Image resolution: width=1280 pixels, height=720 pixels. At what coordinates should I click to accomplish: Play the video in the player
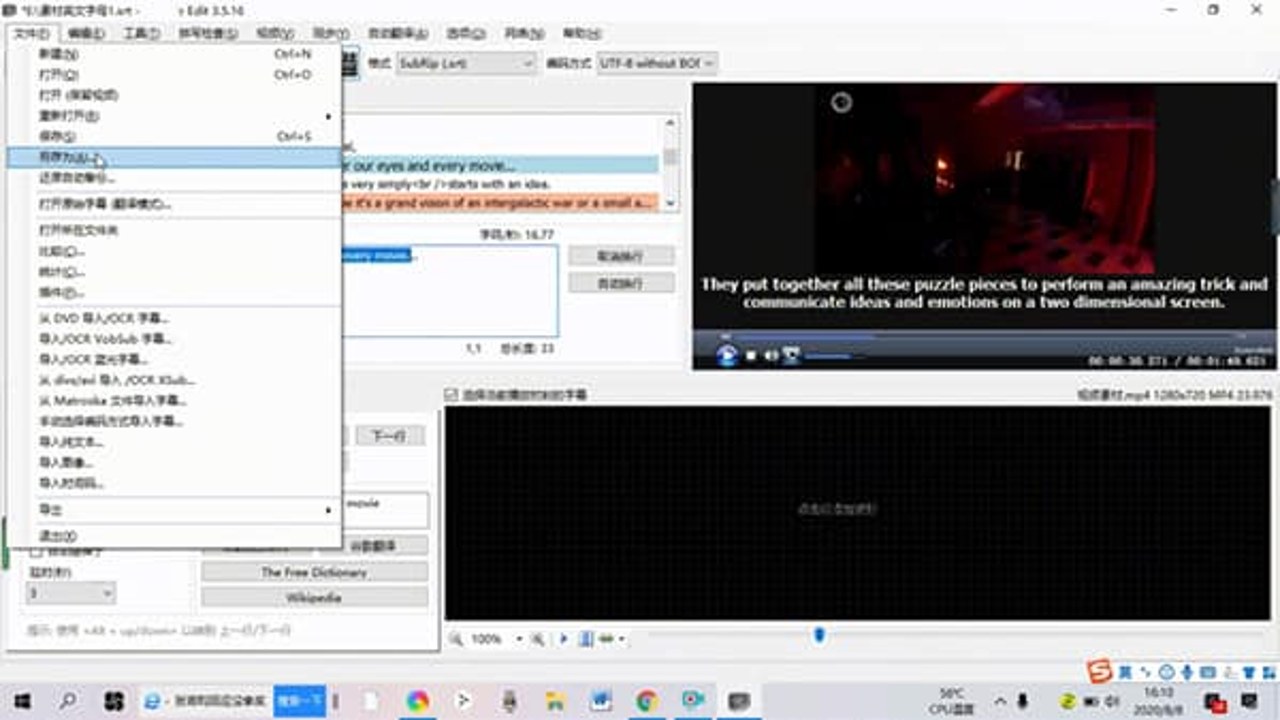[727, 355]
